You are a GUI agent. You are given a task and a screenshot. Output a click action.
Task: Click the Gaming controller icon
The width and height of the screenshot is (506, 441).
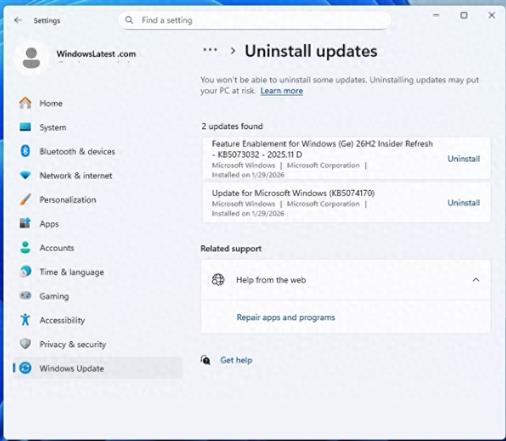(x=25, y=295)
